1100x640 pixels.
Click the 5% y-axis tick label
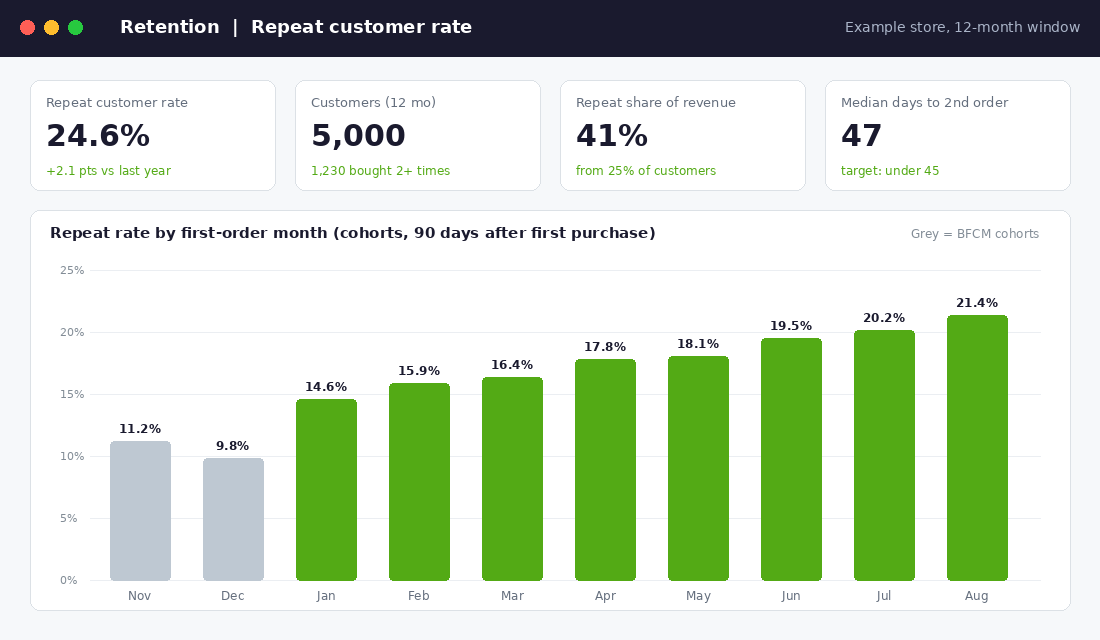(69, 518)
